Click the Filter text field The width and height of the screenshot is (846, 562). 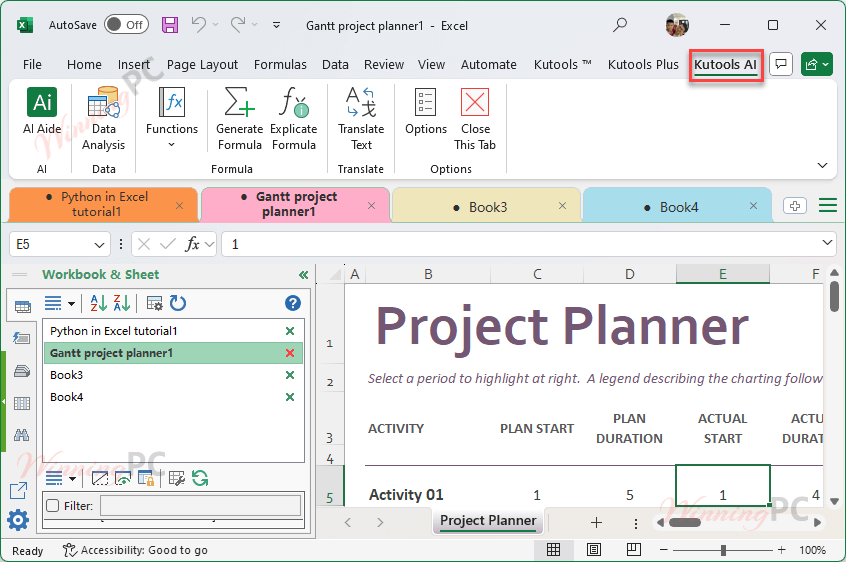tap(200, 506)
